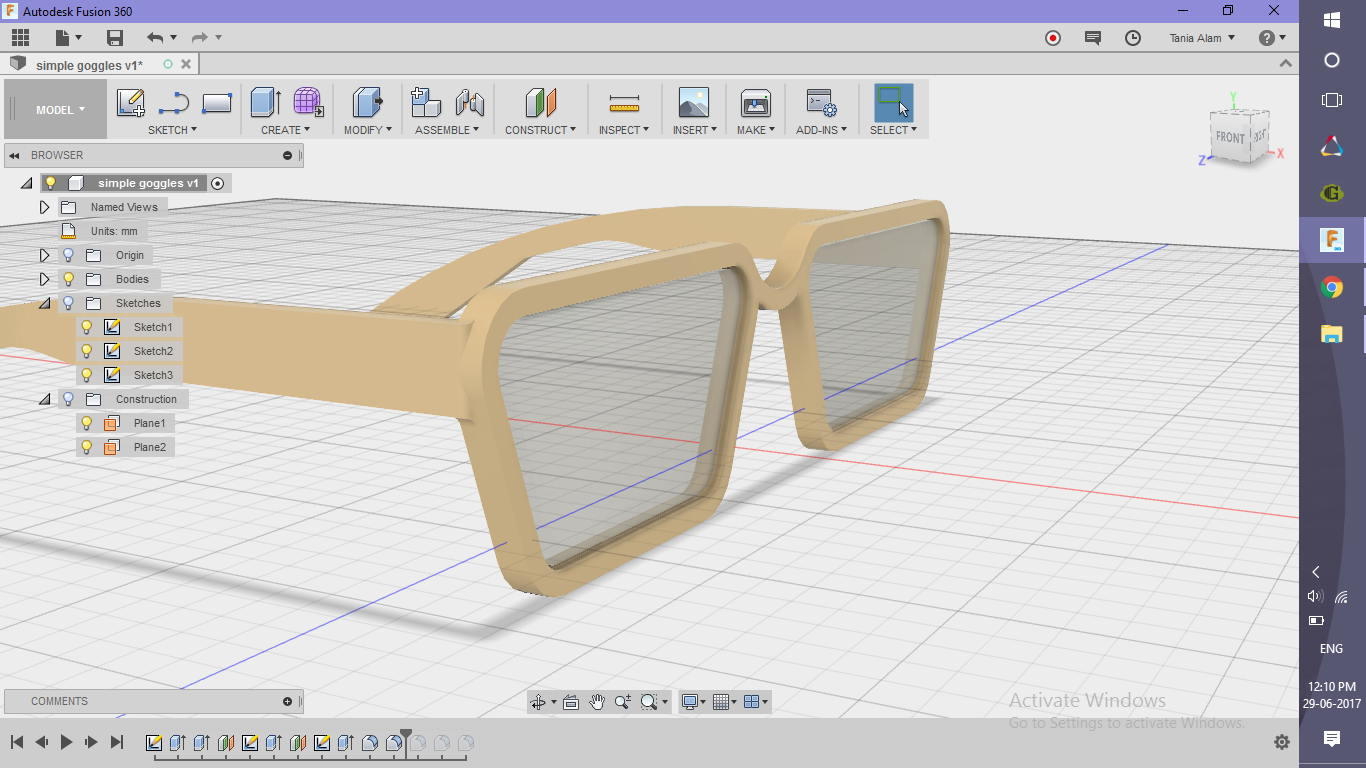Open the MODIFY menu
The width and height of the screenshot is (1366, 768).
click(368, 130)
